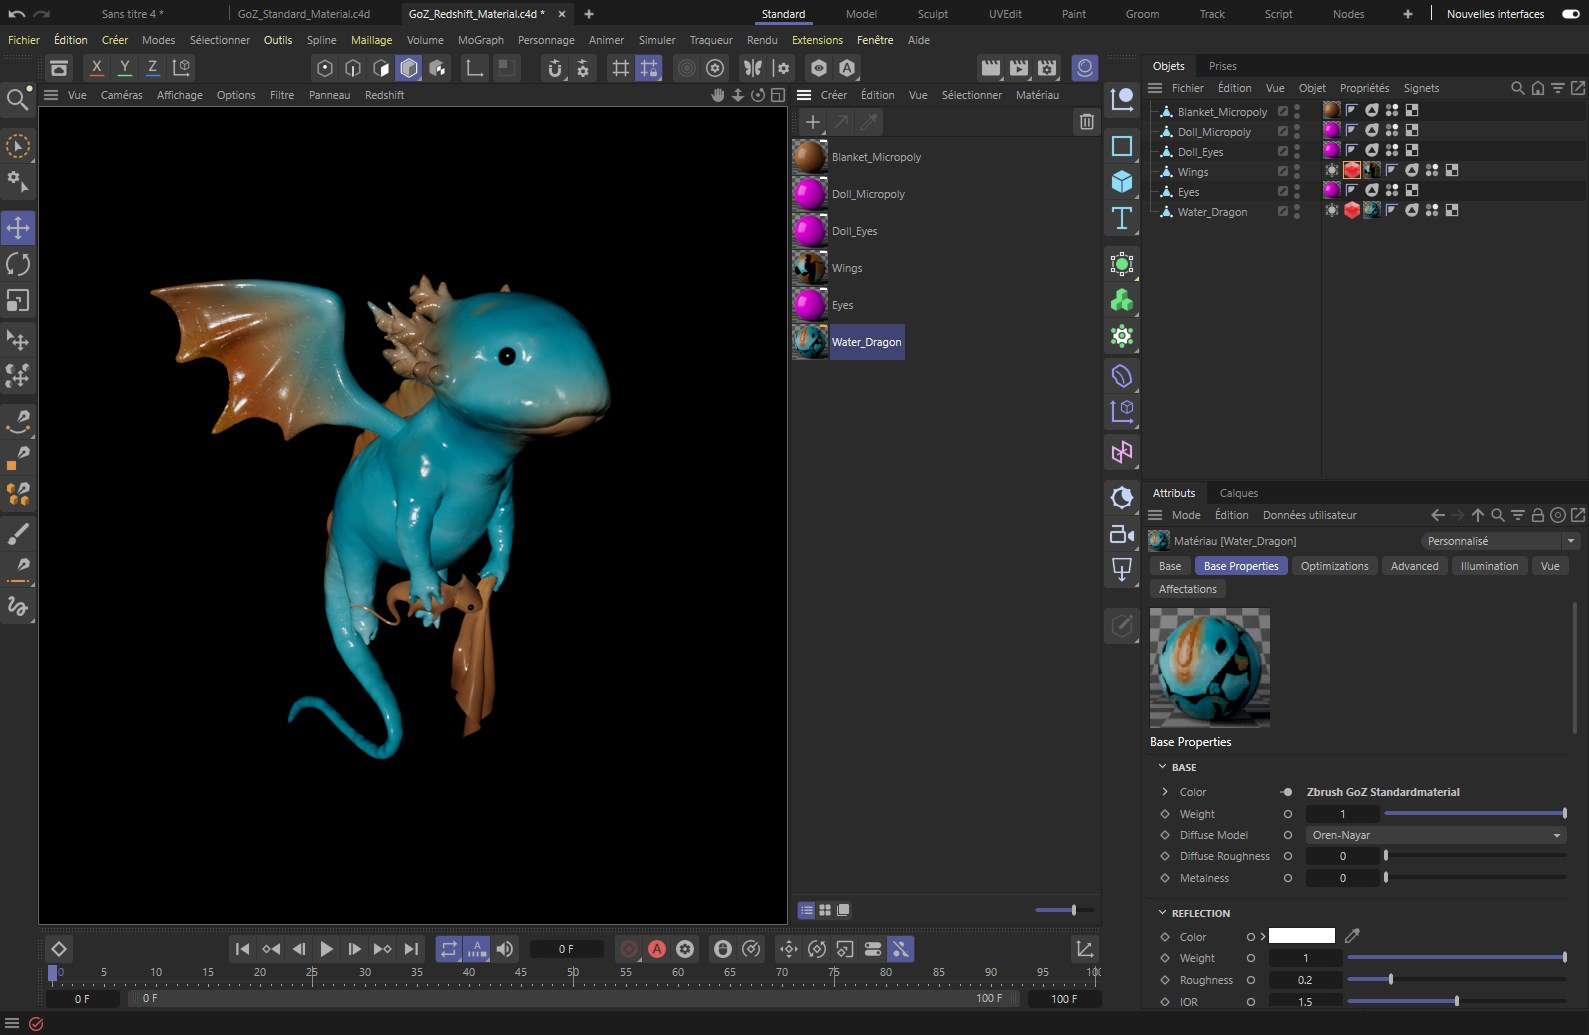Image resolution: width=1589 pixels, height=1035 pixels.
Task: Delete material using the trash icon
Action: [x=1086, y=122]
